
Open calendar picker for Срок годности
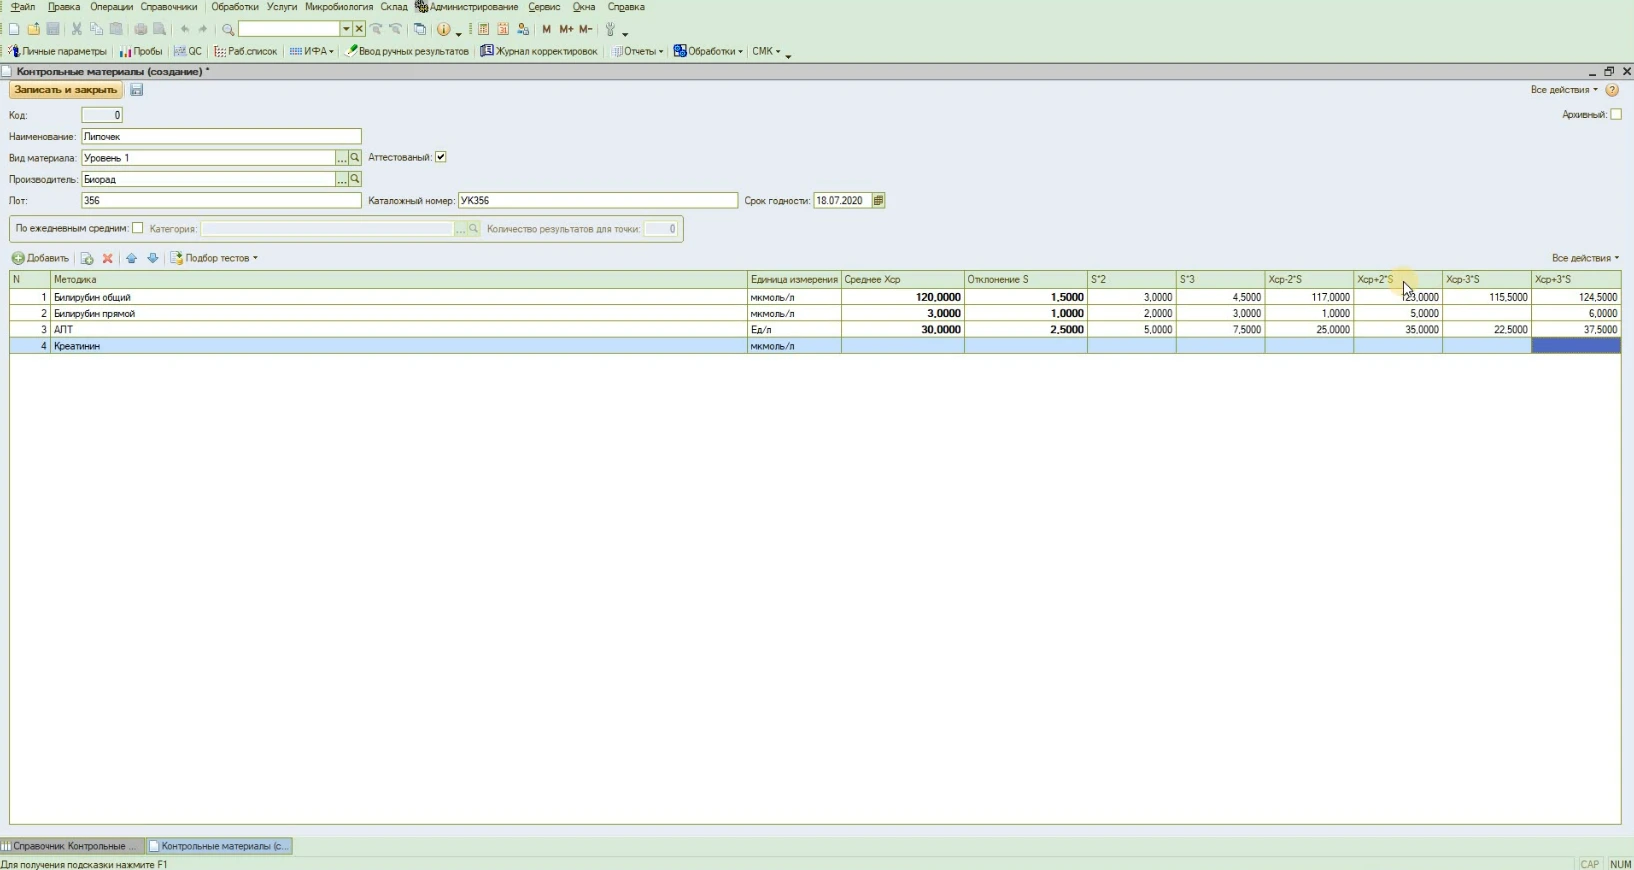[878, 201]
